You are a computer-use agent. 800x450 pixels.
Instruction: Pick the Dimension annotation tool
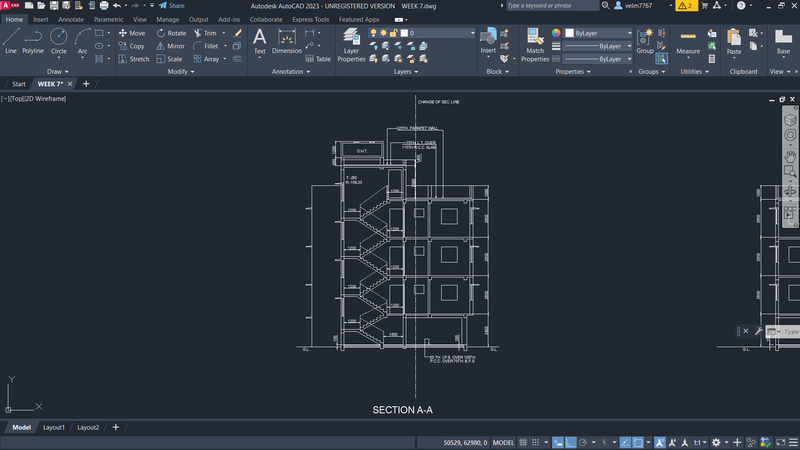point(286,40)
